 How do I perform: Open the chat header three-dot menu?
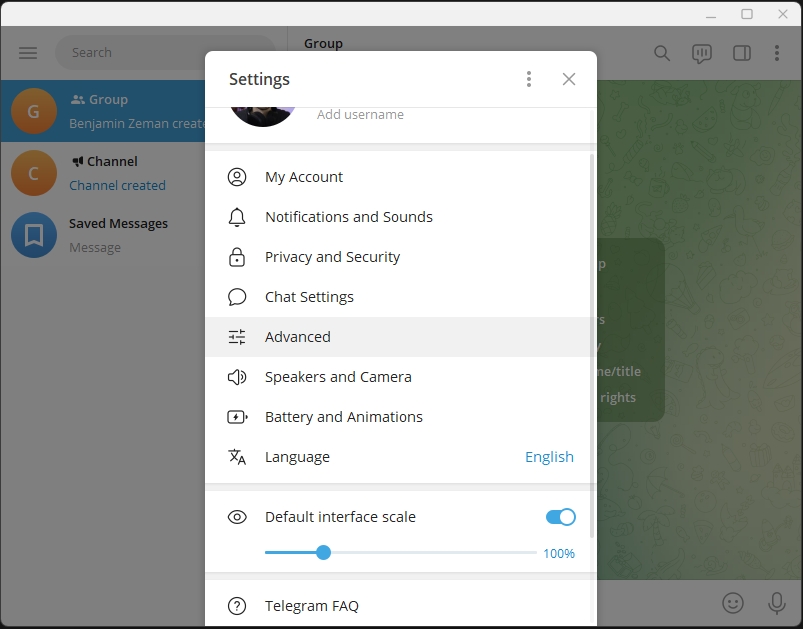pos(777,53)
